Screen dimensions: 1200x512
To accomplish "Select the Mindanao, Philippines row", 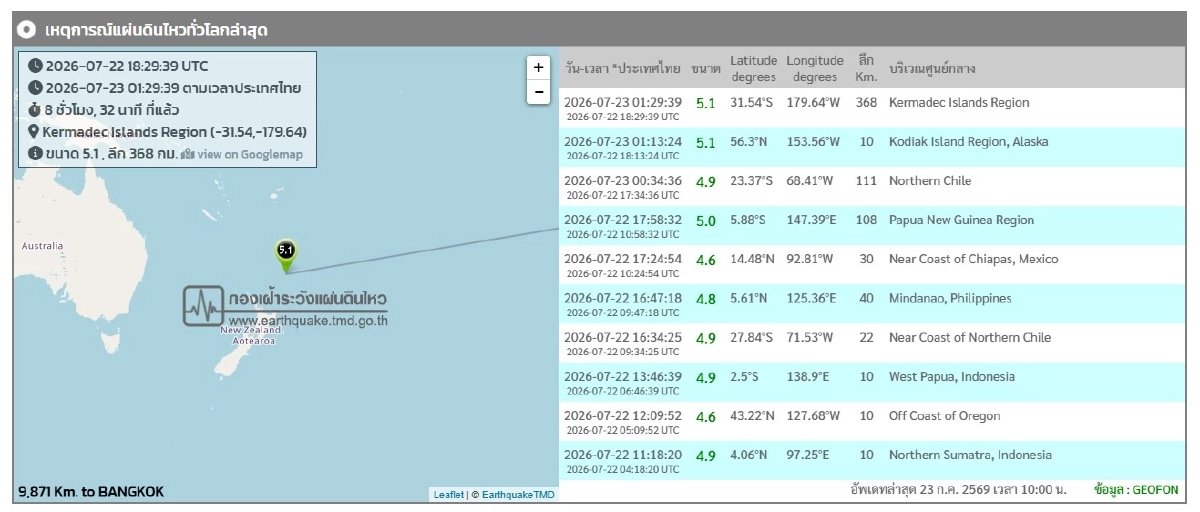I will (872, 303).
